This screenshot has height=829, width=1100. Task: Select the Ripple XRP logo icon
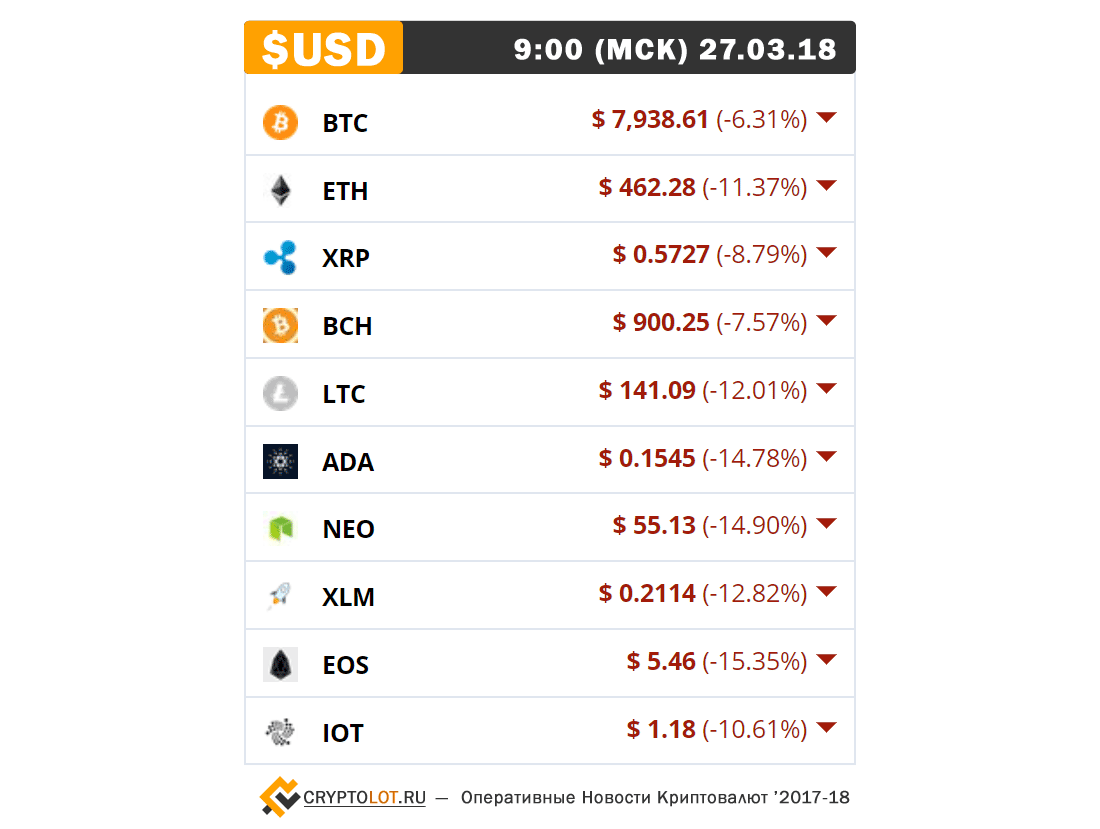point(280,257)
